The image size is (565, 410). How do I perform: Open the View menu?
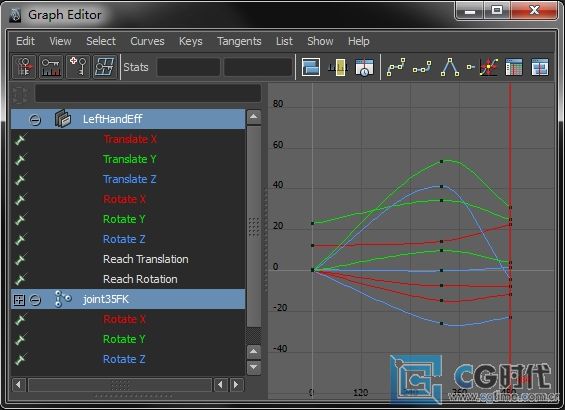click(60, 41)
